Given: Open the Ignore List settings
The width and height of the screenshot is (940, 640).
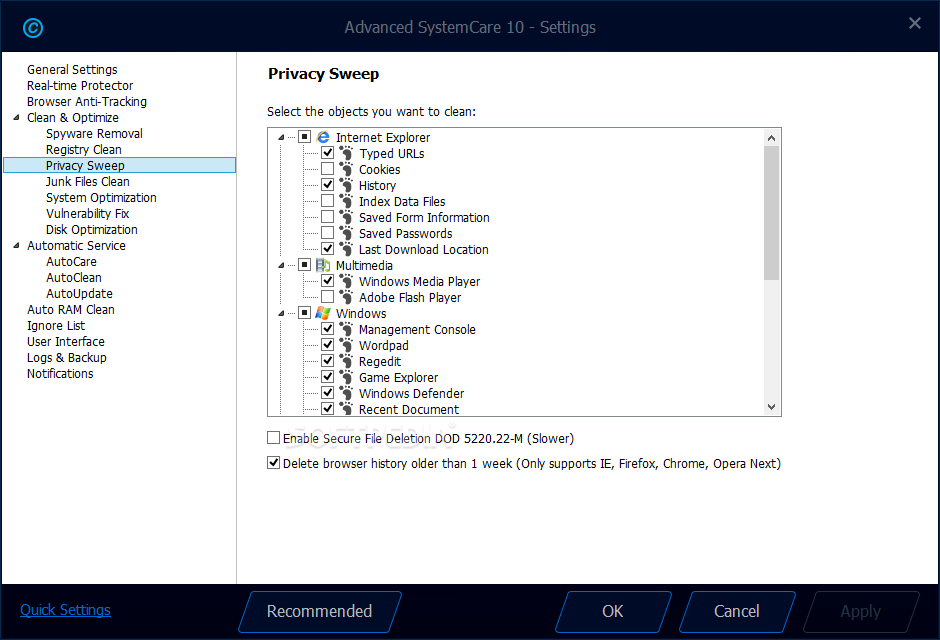Looking at the screenshot, I should coord(56,325).
